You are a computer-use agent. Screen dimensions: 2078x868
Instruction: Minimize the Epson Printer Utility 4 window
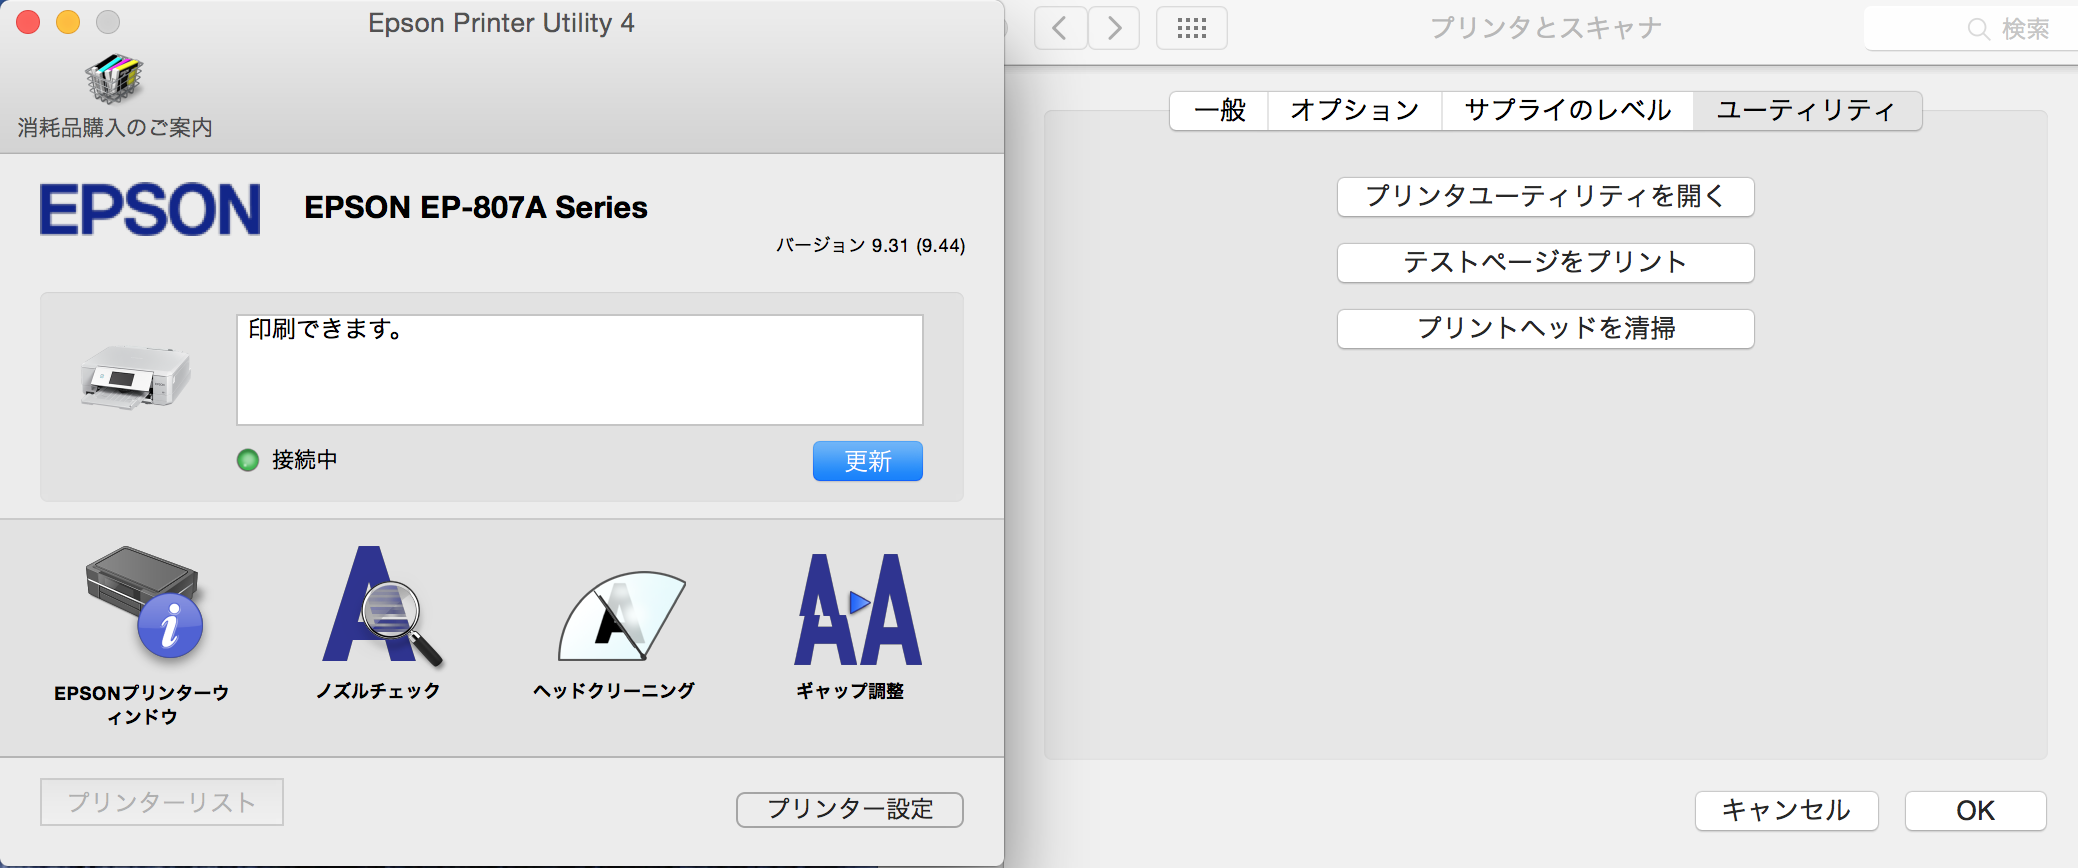click(x=68, y=22)
